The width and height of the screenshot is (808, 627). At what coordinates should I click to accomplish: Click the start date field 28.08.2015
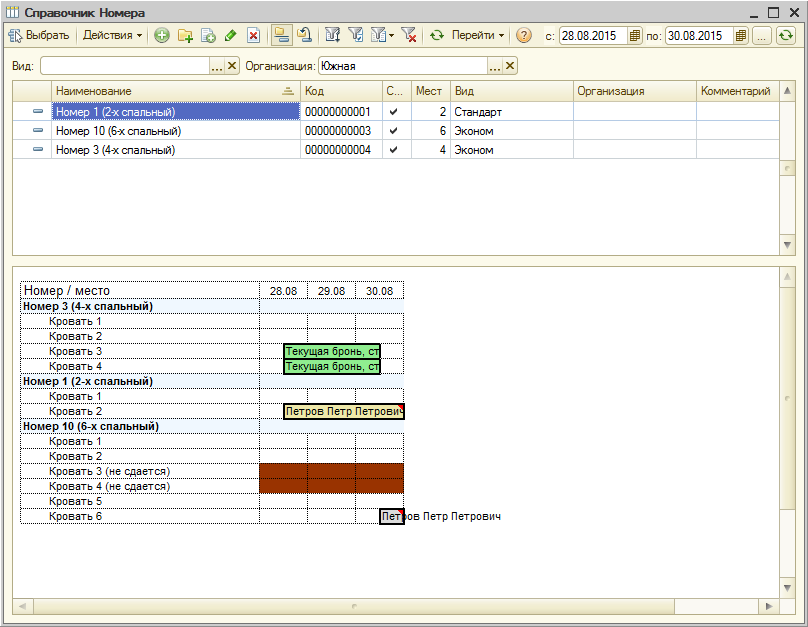point(594,36)
